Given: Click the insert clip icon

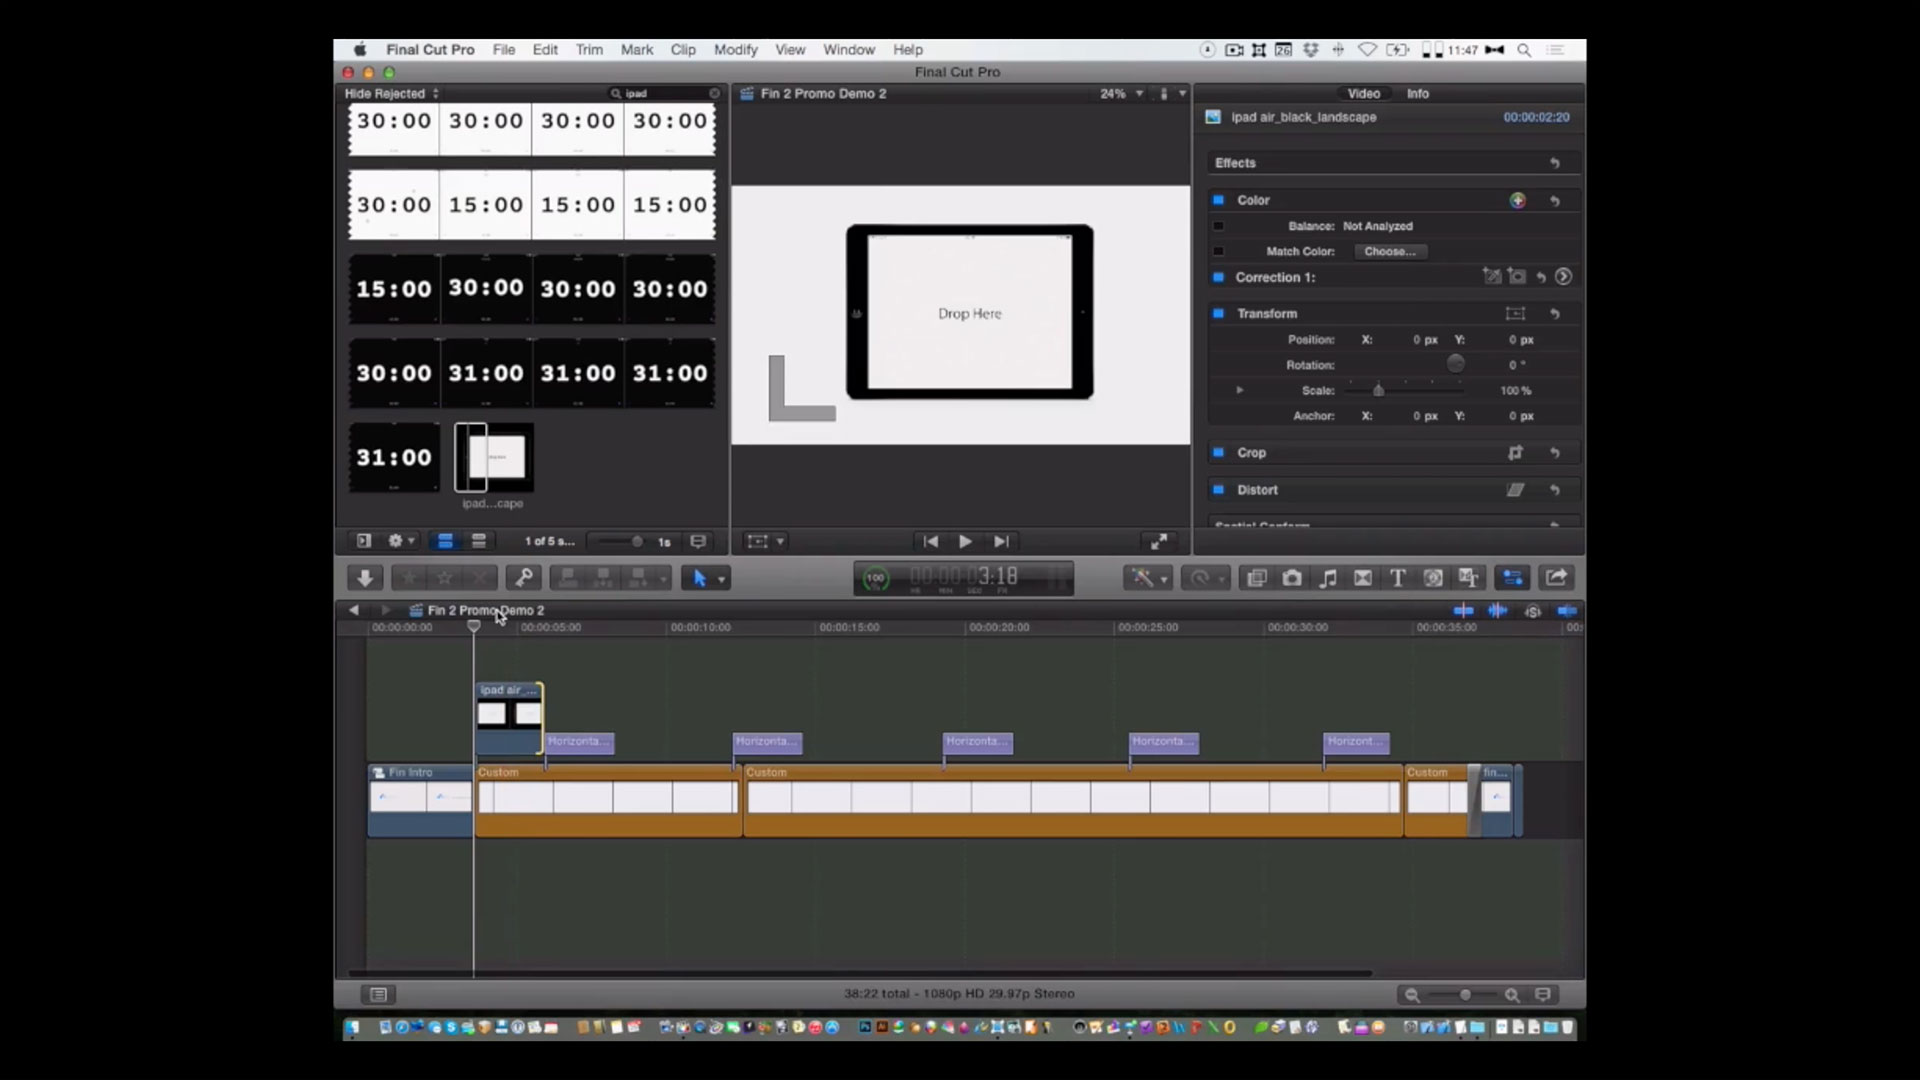Looking at the screenshot, I should click(603, 578).
